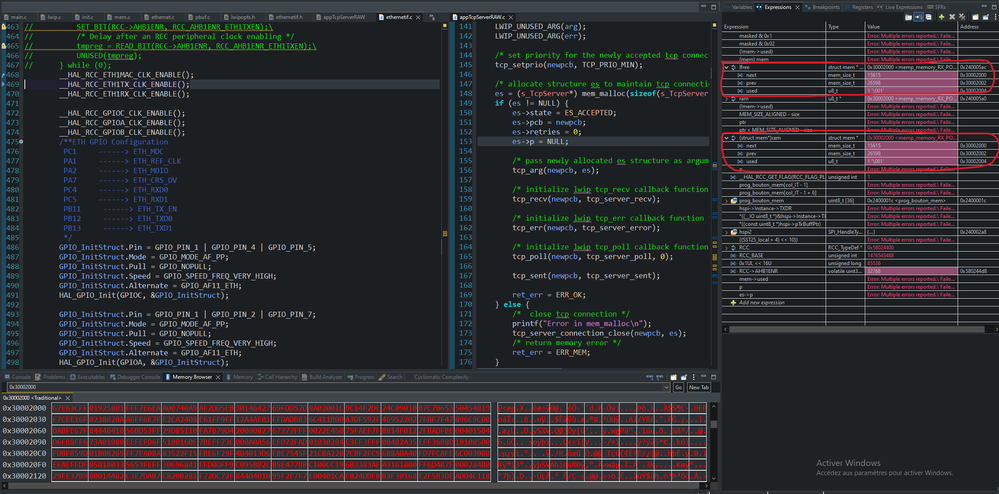Maximize the bottom Memory Browser panel
This screenshot has width=999, height=494.
pyautogui.click(x=713, y=377)
